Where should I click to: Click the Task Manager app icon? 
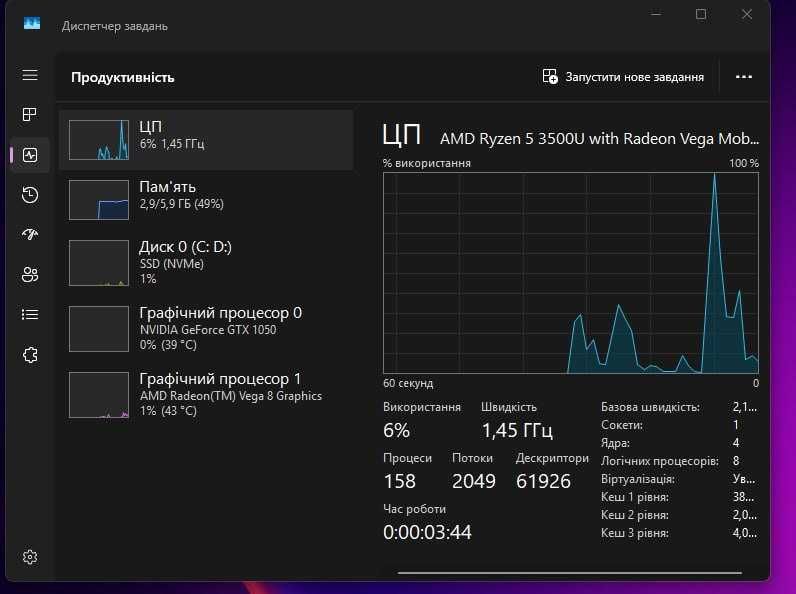tap(32, 23)
